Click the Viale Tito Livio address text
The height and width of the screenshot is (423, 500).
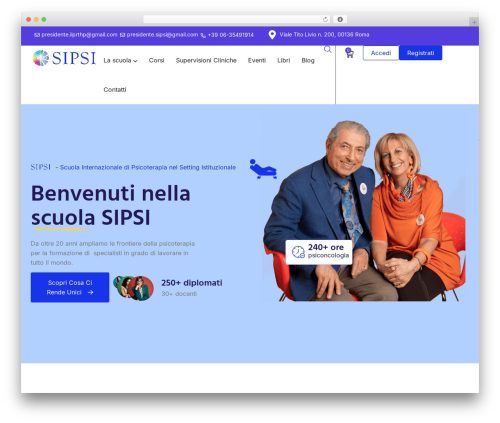[324, 34]
